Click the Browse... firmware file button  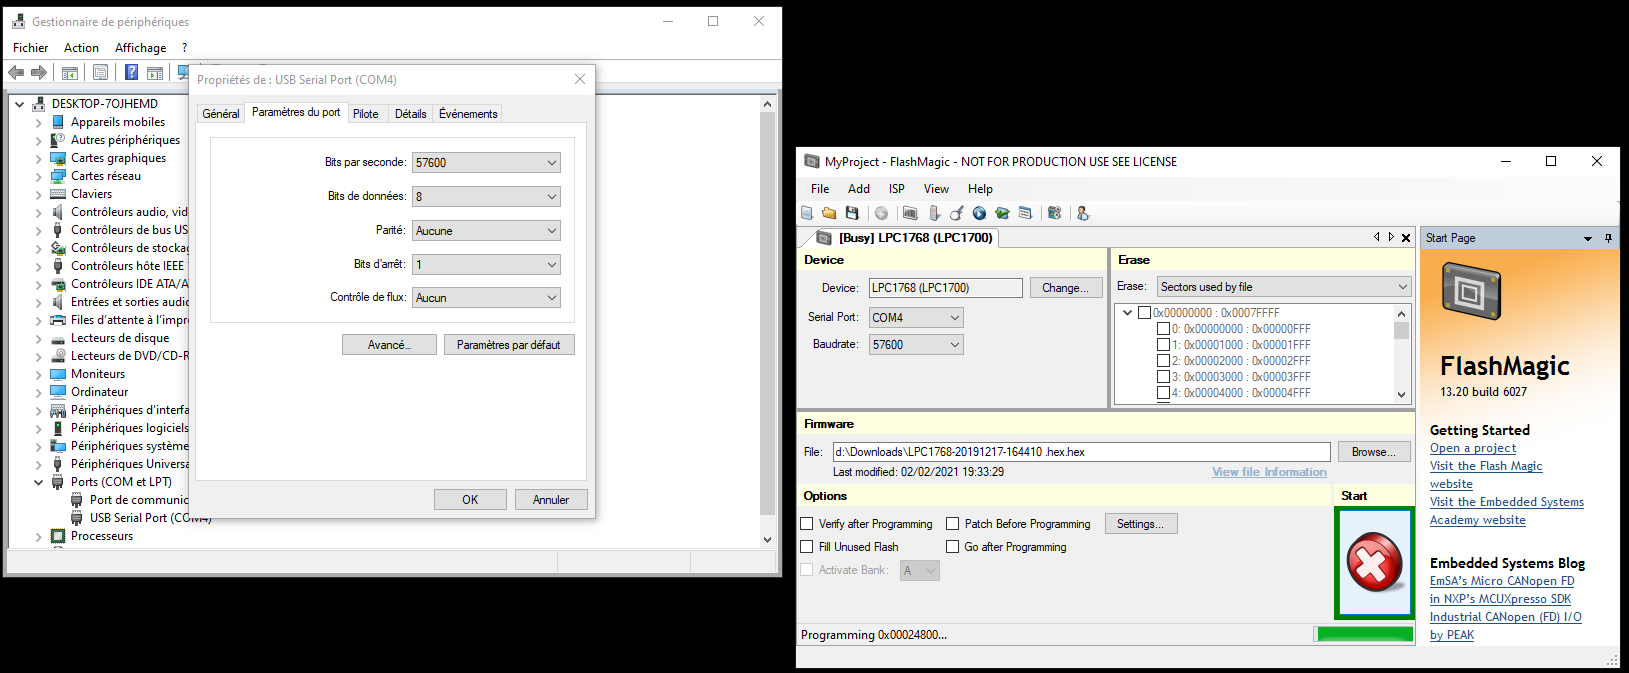pos(1374,452)
